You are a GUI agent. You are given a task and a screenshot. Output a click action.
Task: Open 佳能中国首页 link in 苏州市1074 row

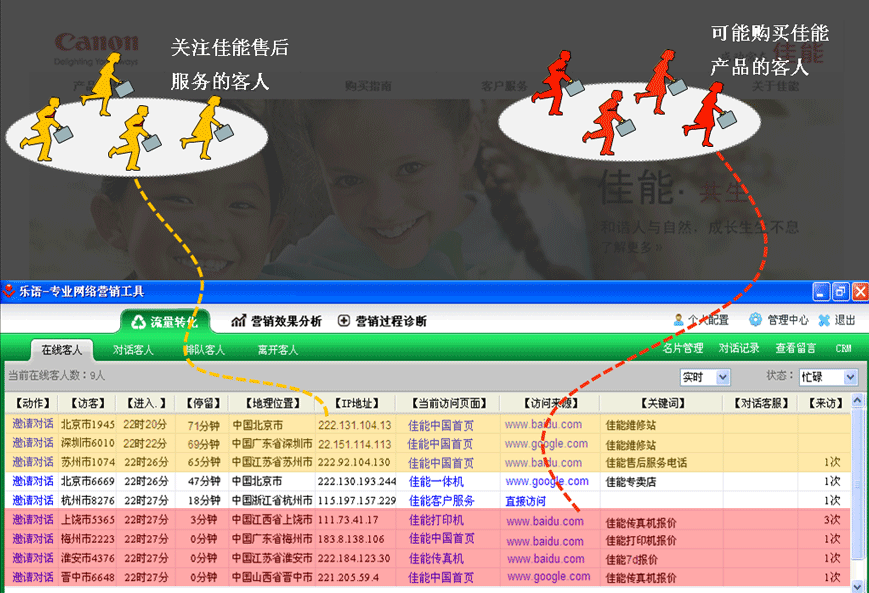click(440, 463)
